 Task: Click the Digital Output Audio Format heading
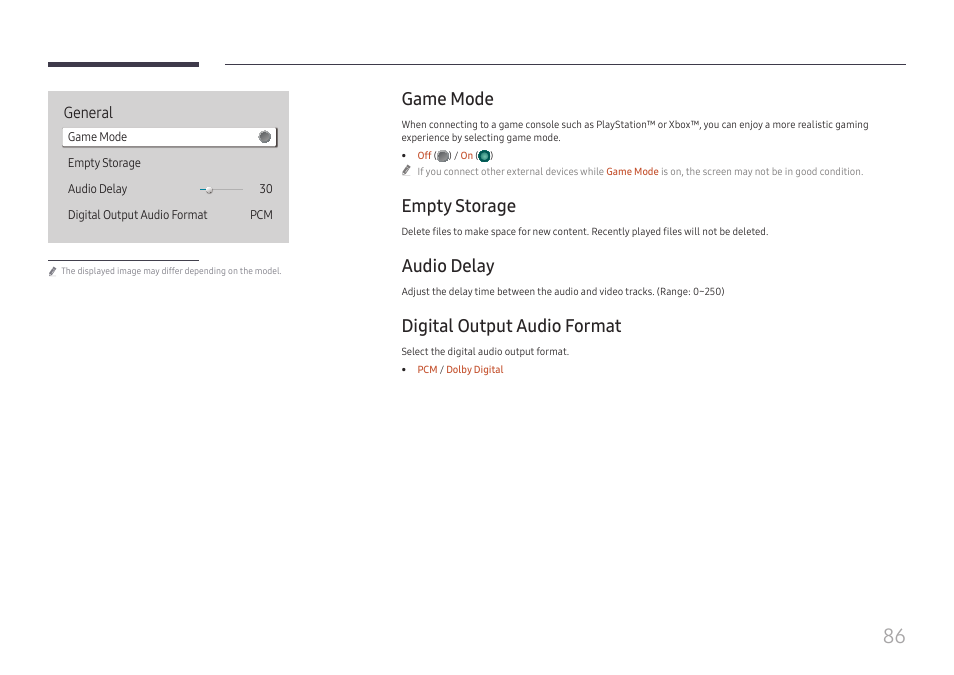511,326
